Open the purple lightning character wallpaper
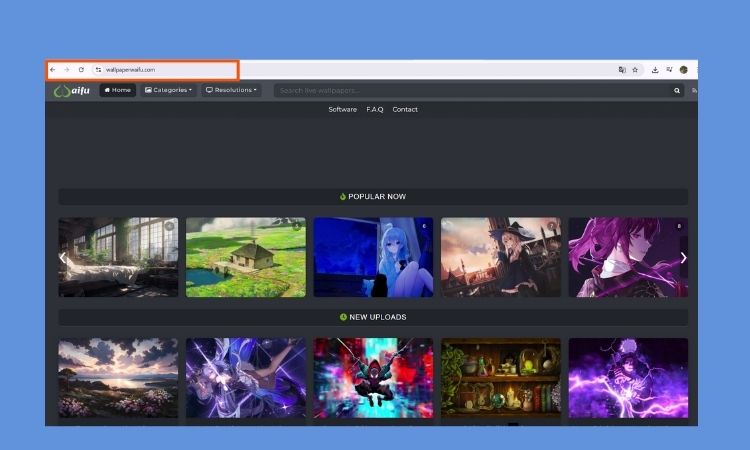Viewport: 750px width, 450px height. (x=628, y=378)
